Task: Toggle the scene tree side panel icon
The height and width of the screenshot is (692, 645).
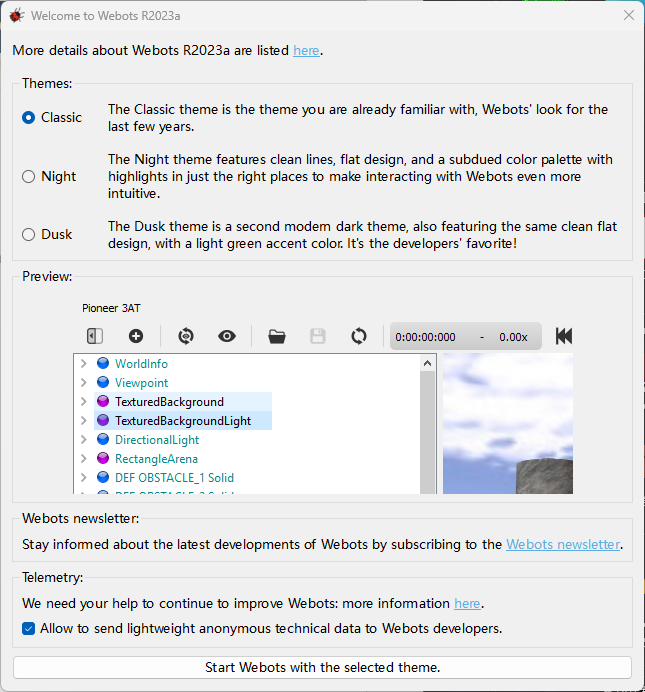Action: (94, 336)
